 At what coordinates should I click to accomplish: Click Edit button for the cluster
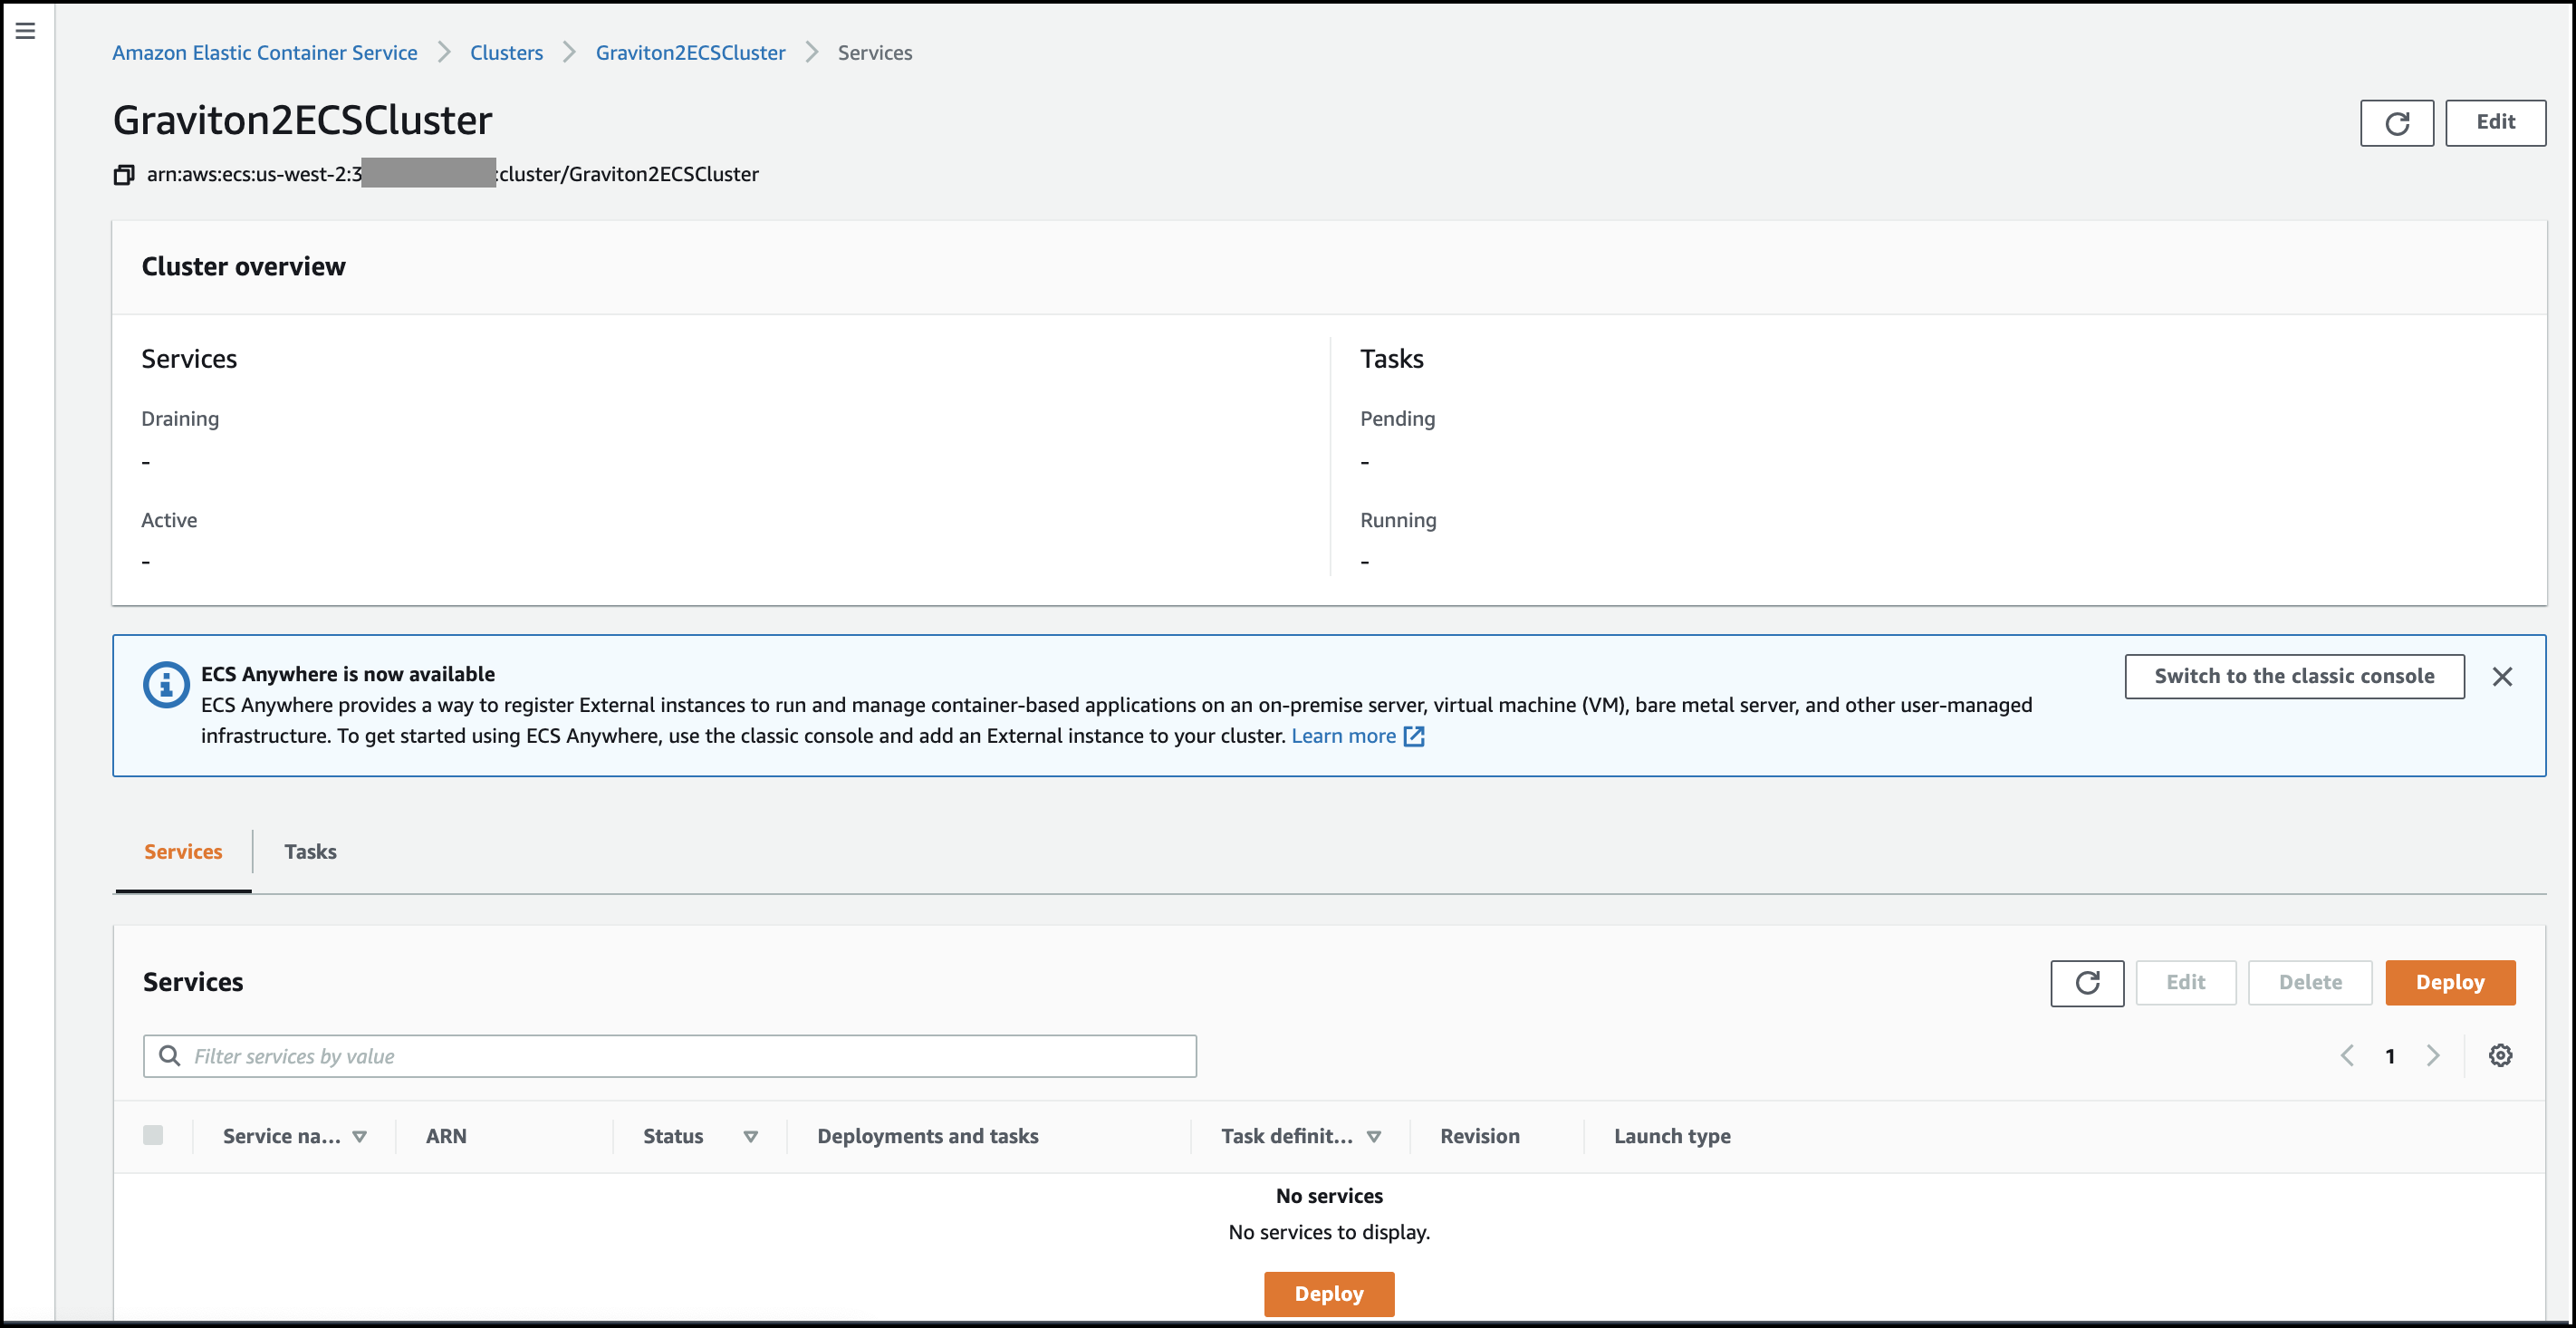click(2495, 123)
